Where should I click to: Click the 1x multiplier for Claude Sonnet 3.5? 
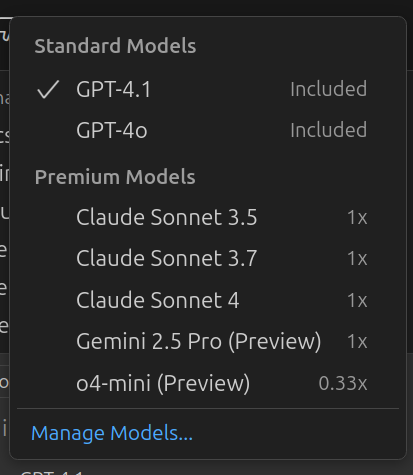click(x=357, y=218)
